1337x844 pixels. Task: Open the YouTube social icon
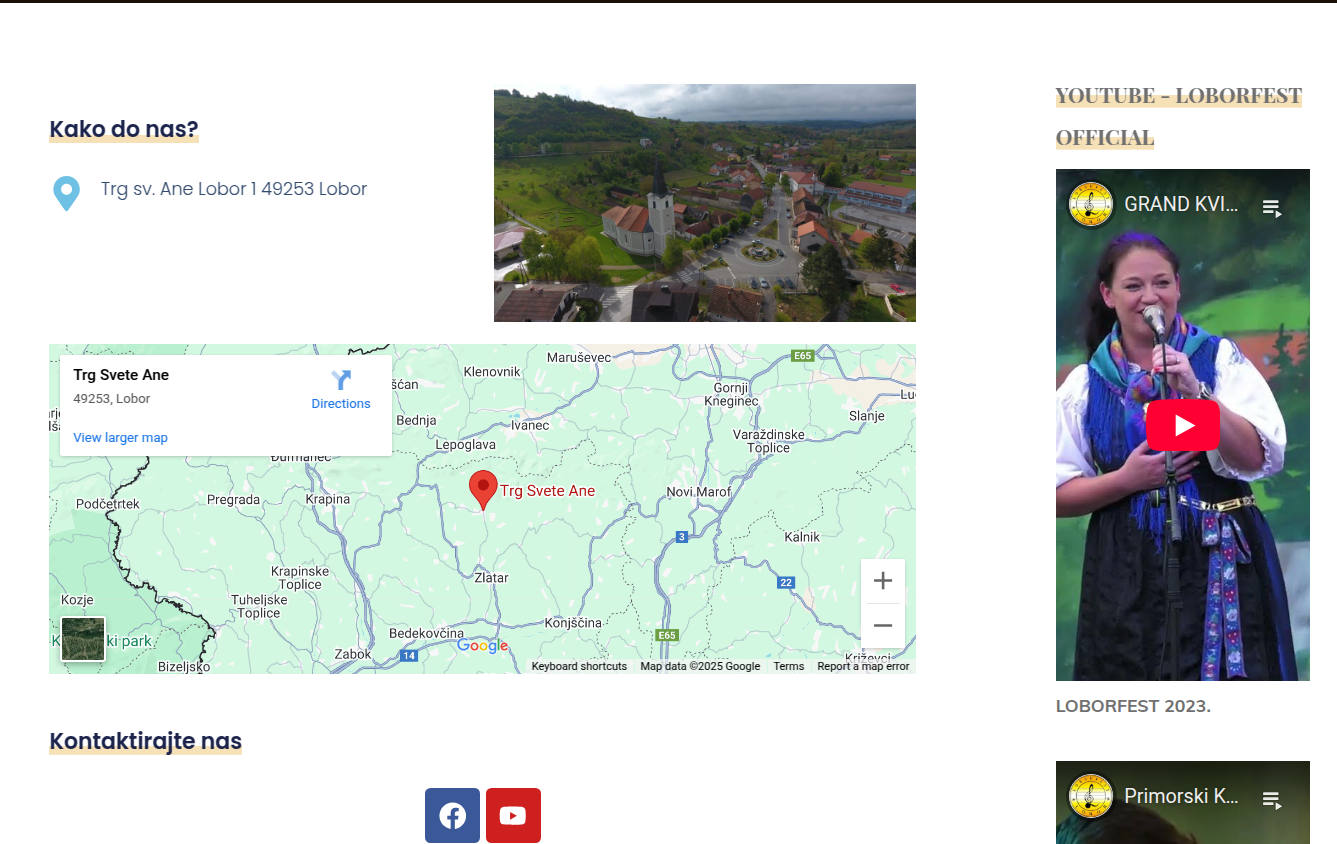pos(513,815)
